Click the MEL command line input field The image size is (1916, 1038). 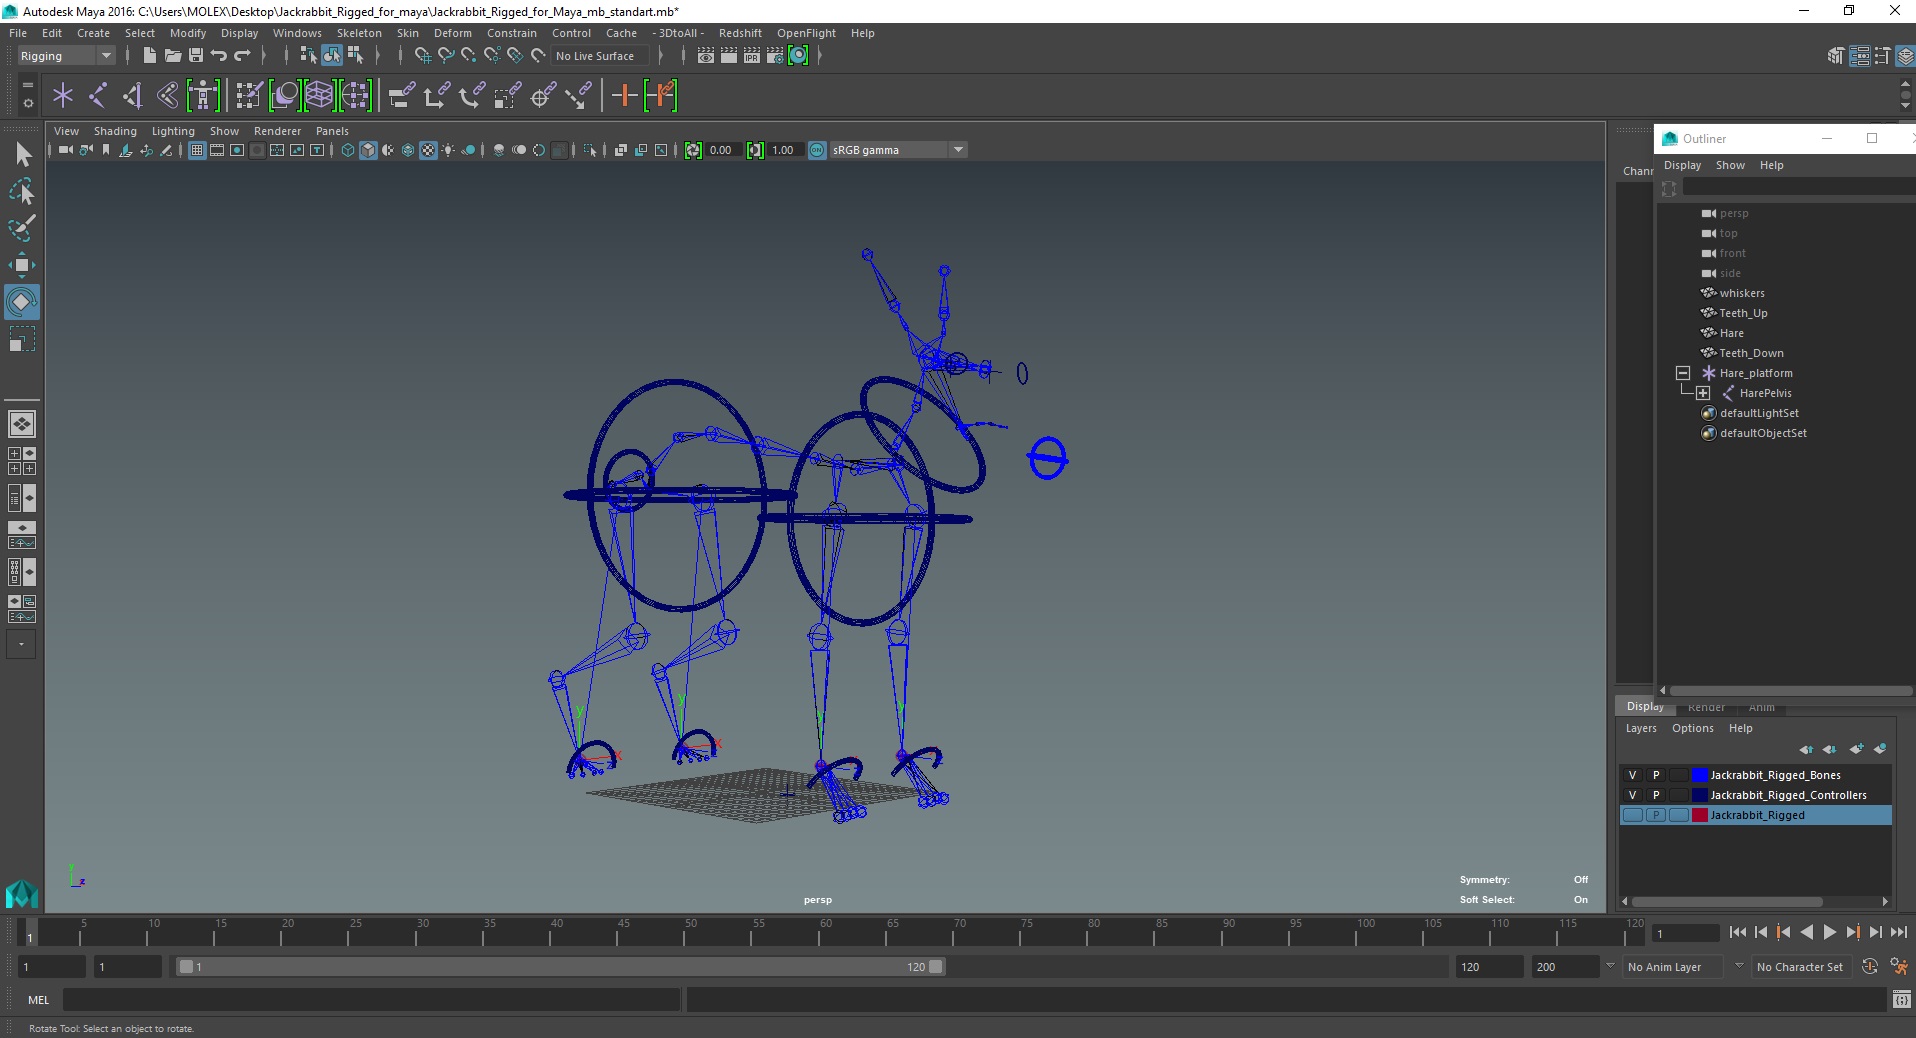[371, 999]
